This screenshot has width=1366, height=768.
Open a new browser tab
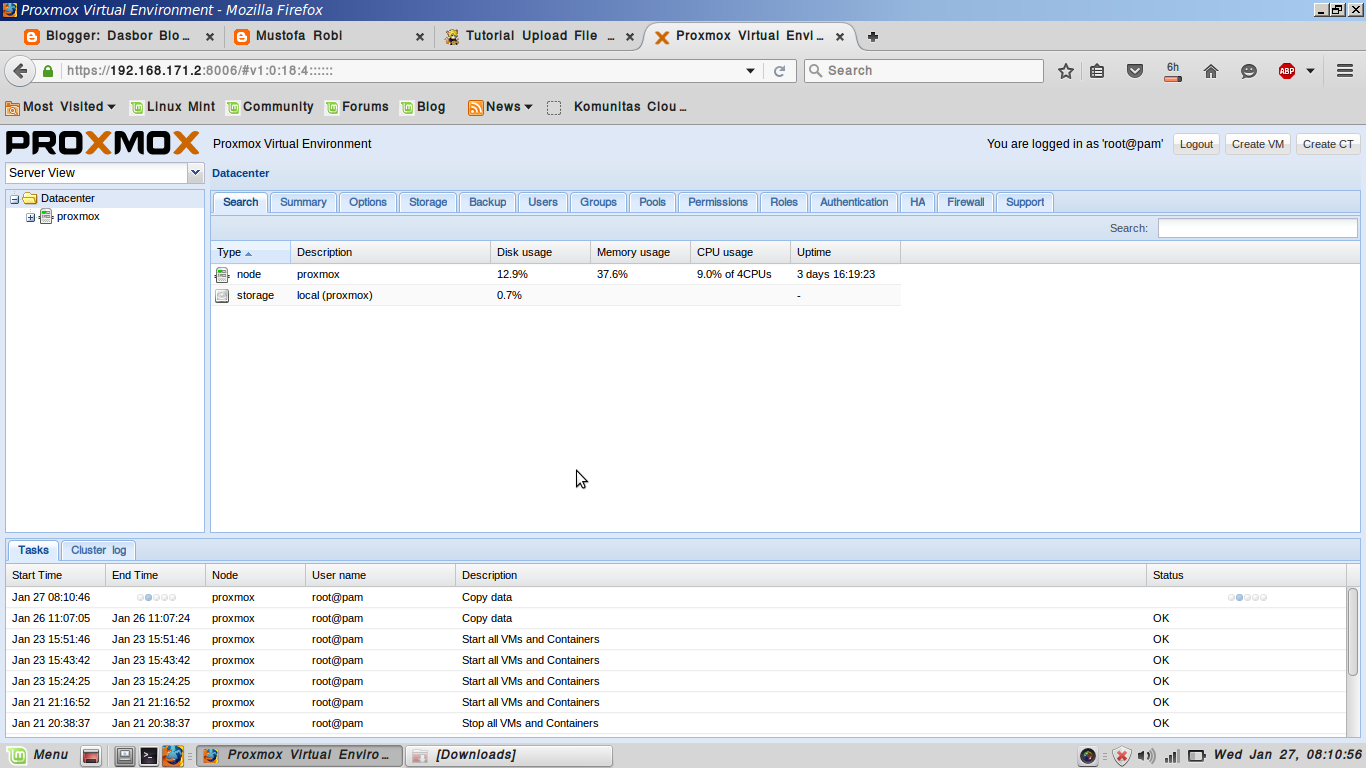point(873,37)
